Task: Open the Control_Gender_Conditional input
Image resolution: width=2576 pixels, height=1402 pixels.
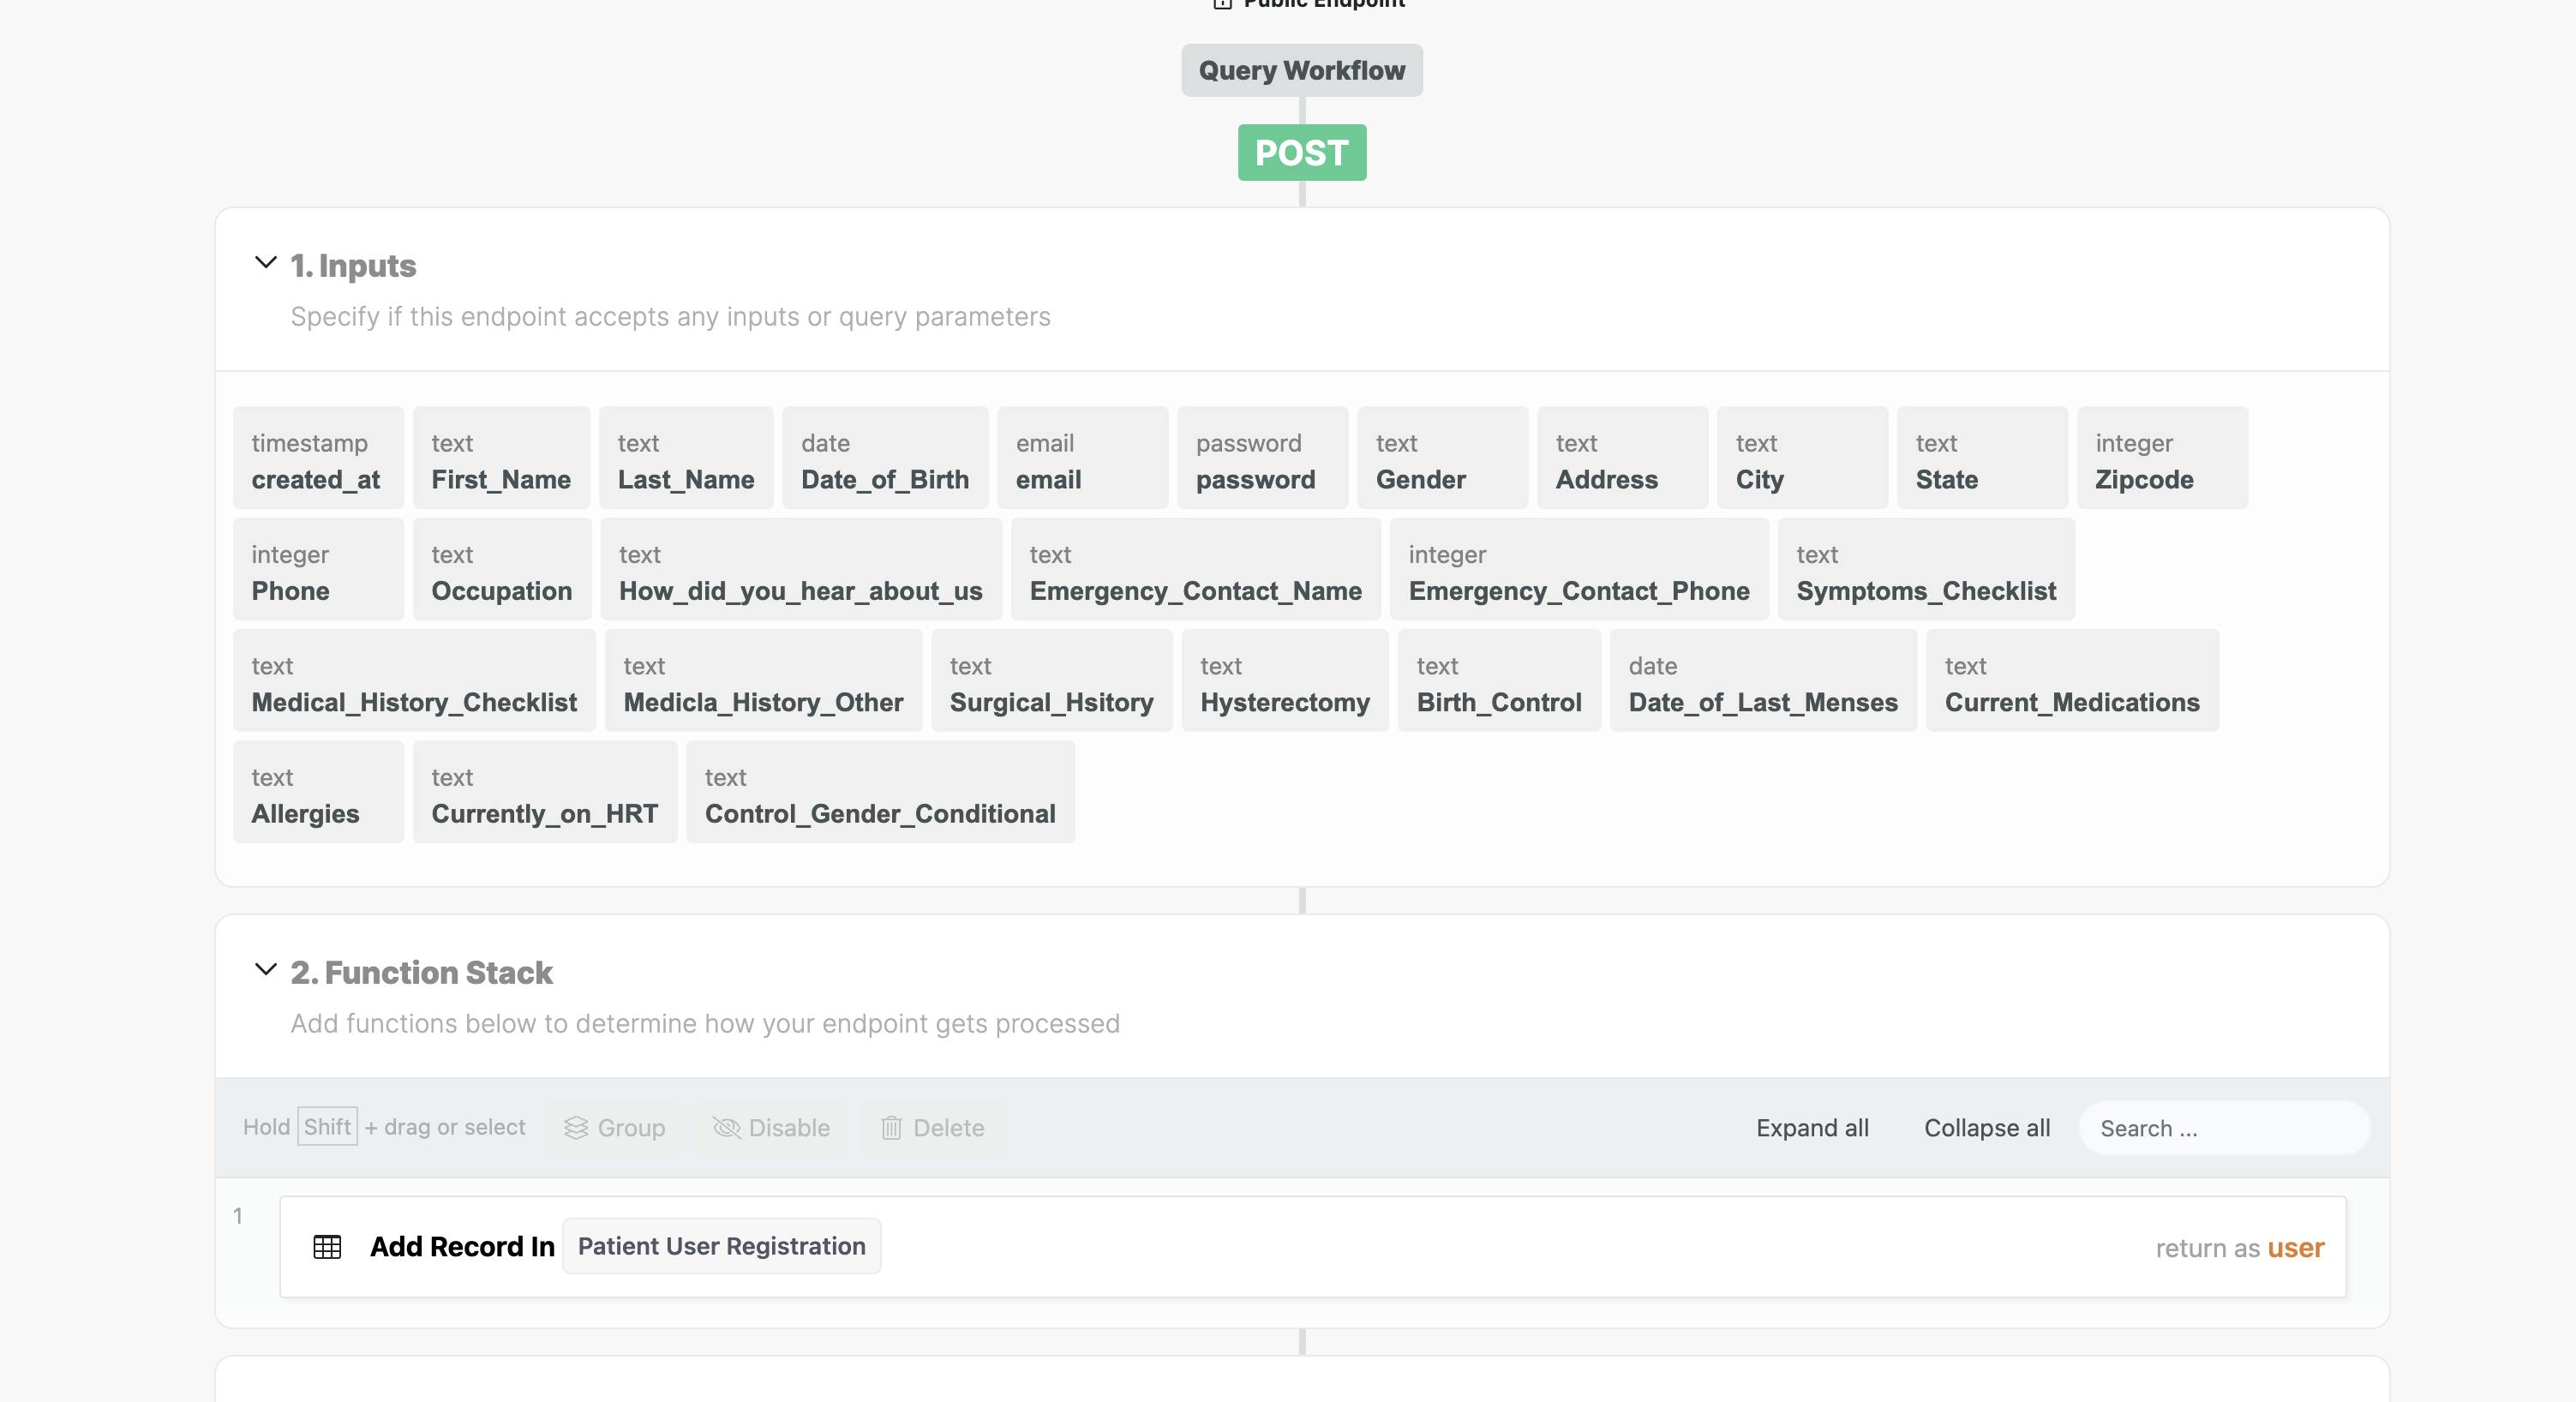Action: tap(879, 793)
